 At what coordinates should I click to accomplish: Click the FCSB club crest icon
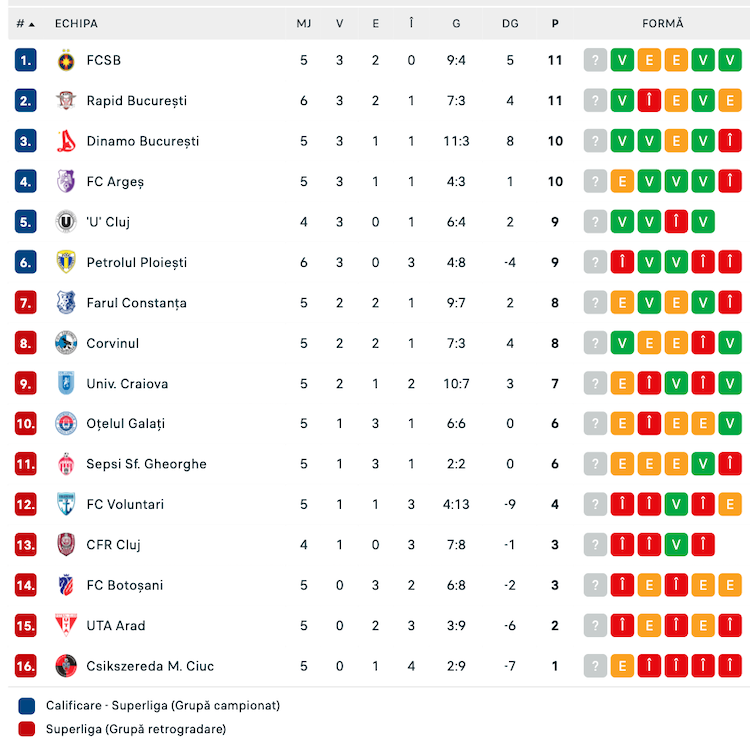click(66, 60)
